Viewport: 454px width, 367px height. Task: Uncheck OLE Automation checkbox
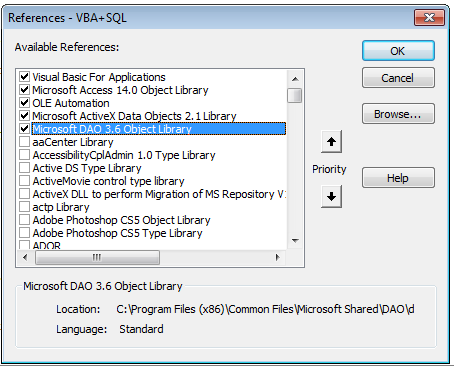pos(24,103)
